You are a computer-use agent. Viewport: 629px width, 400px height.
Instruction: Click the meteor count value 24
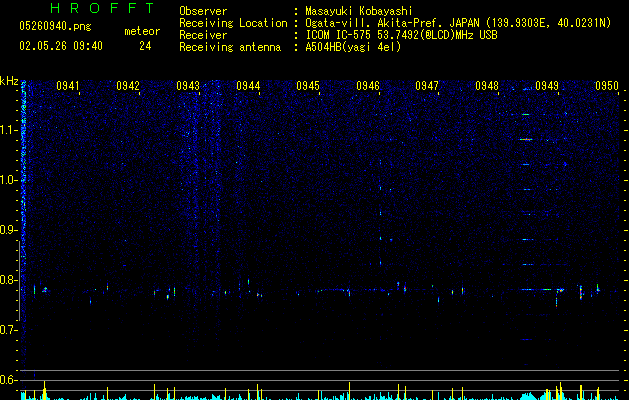[145, 46]
